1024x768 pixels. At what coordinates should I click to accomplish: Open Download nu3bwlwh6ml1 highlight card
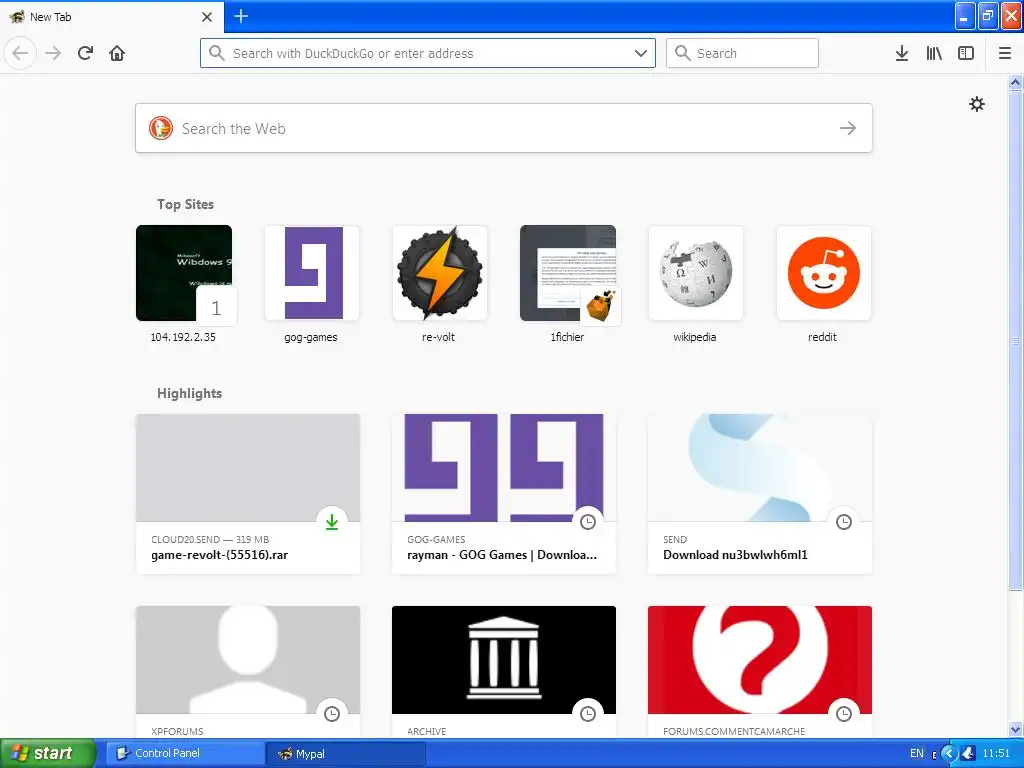(x=760, y=494)
